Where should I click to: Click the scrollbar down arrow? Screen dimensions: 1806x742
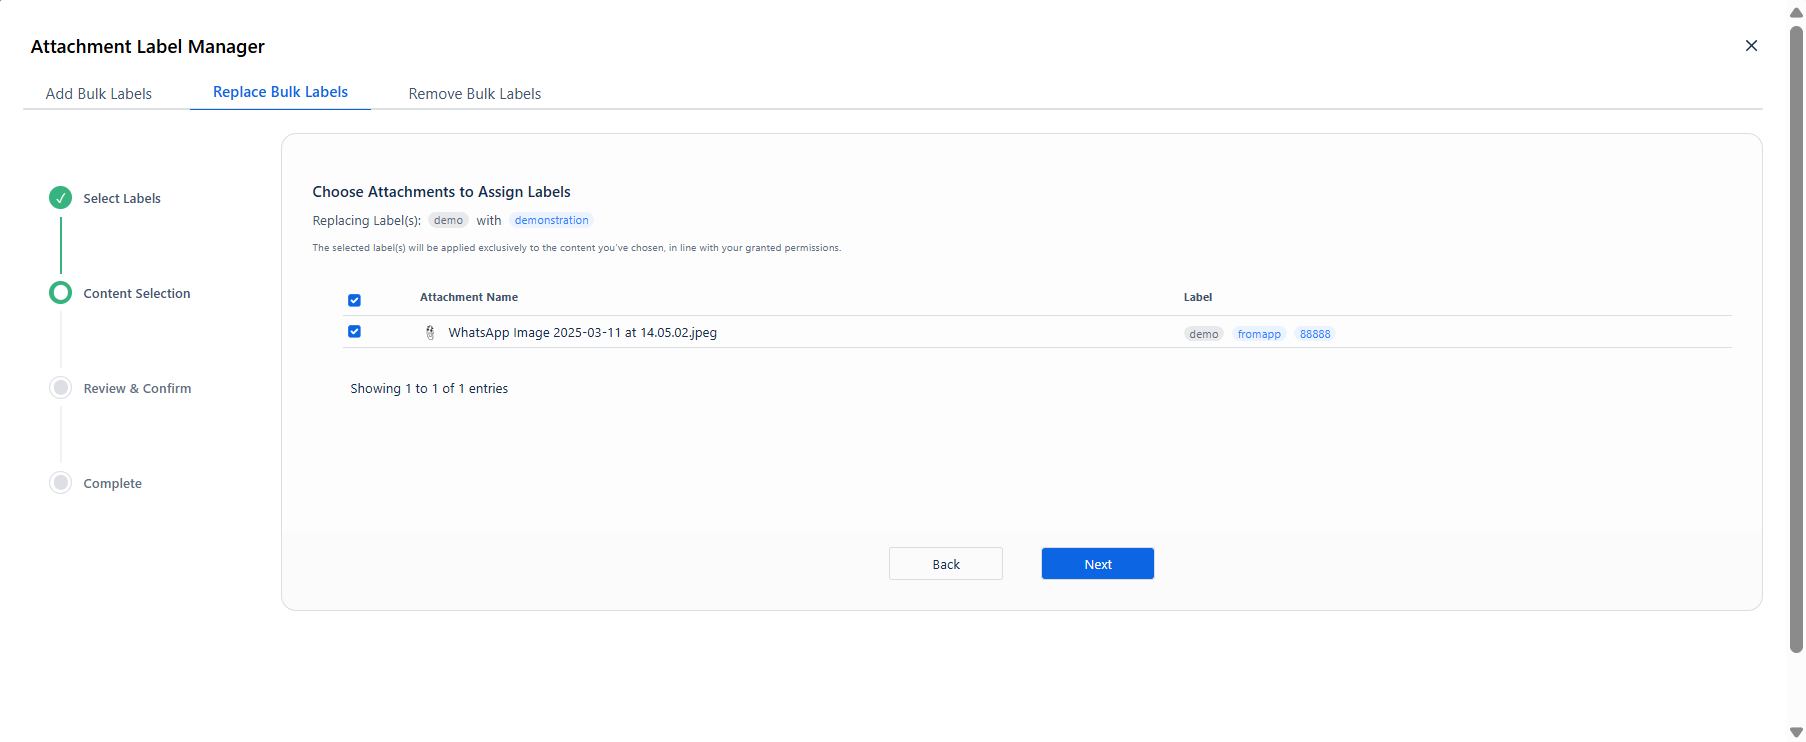point(1796,732)
